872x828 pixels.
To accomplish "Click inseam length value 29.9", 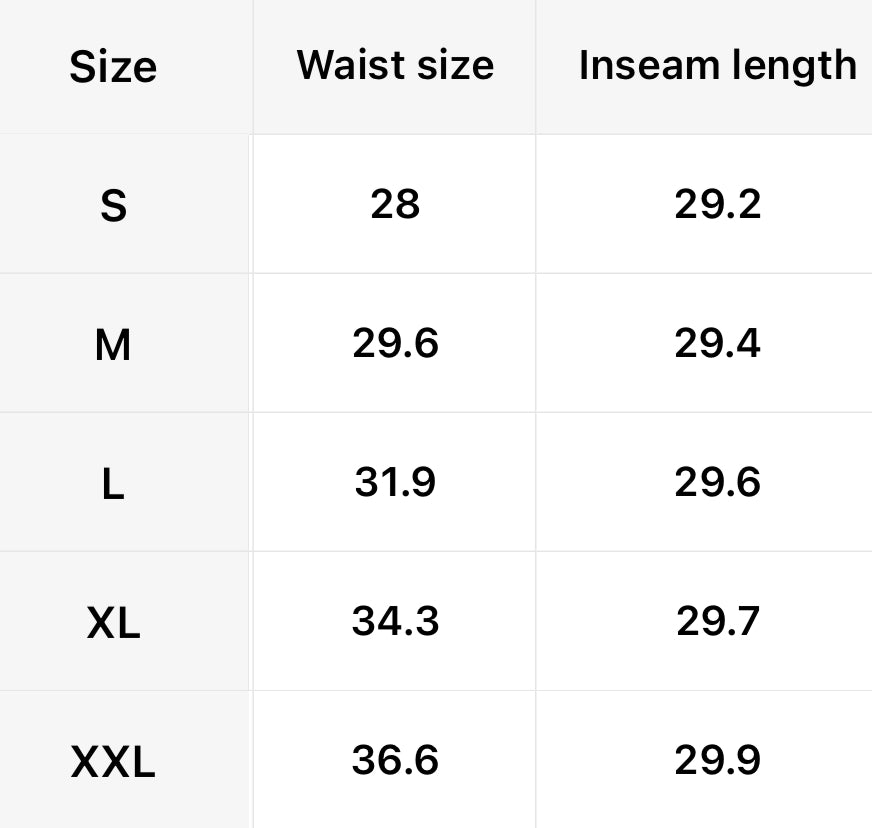I will tap(717, 760).
